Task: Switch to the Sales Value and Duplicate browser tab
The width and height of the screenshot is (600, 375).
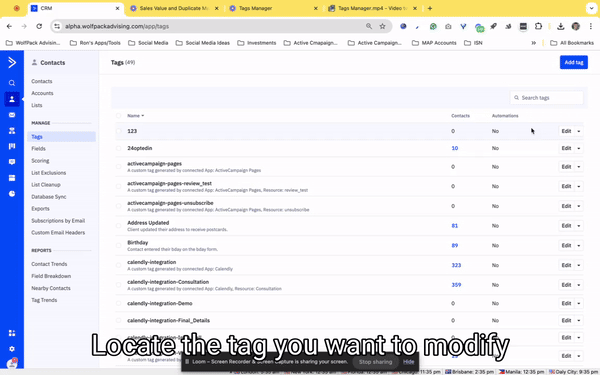Action: pyautogui.click(x=174, y=8)
